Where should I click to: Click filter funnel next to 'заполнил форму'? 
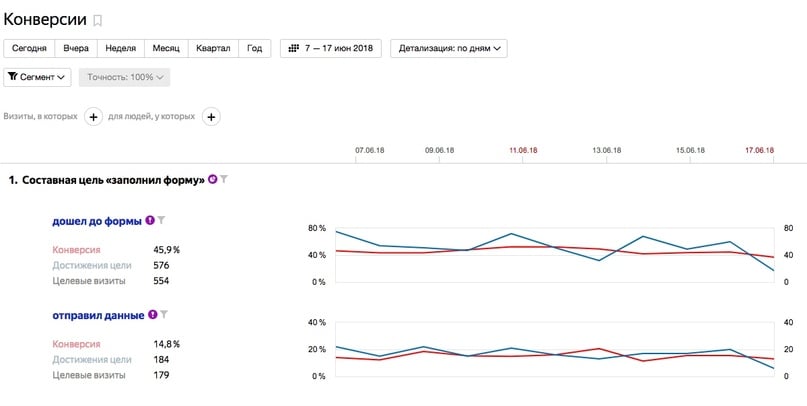coord(225,180)
